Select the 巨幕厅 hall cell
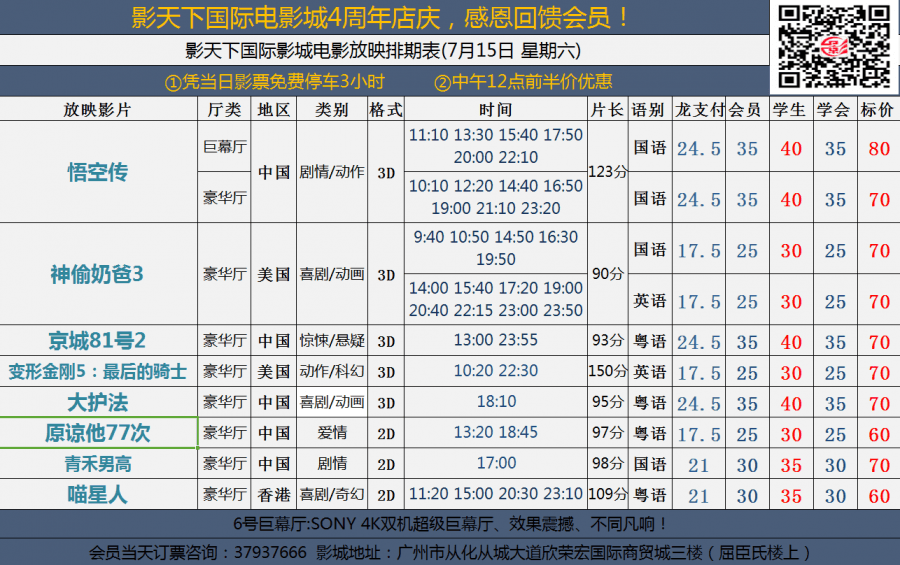 224,146
